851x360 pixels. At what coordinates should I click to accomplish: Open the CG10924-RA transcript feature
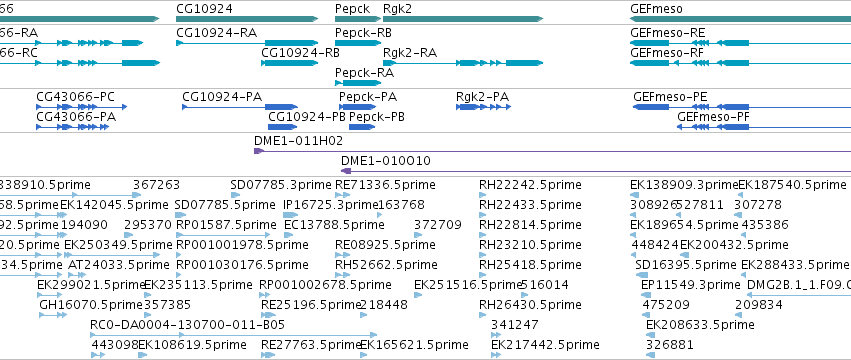click(x=247, y=43)
